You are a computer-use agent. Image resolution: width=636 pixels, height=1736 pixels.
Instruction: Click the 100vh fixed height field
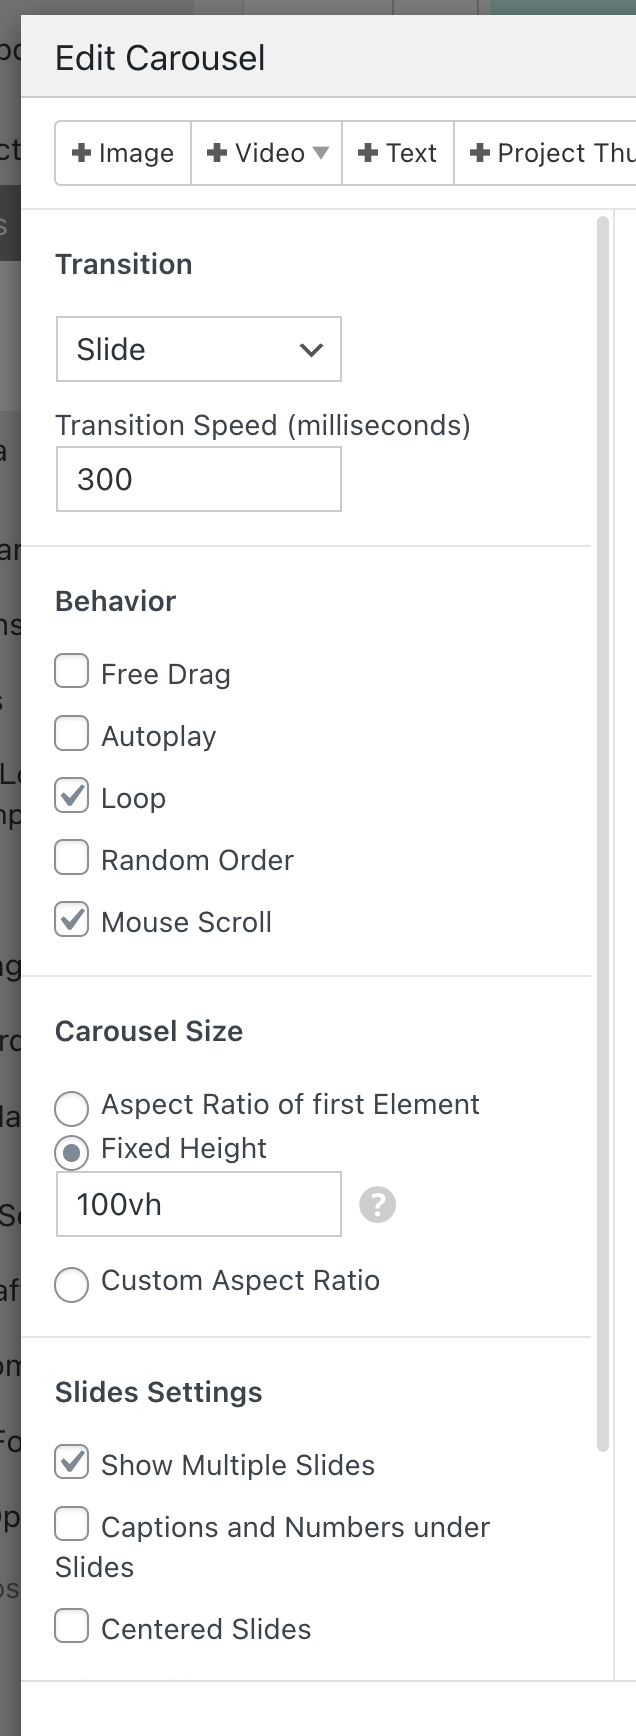(x=199, y=1204)
